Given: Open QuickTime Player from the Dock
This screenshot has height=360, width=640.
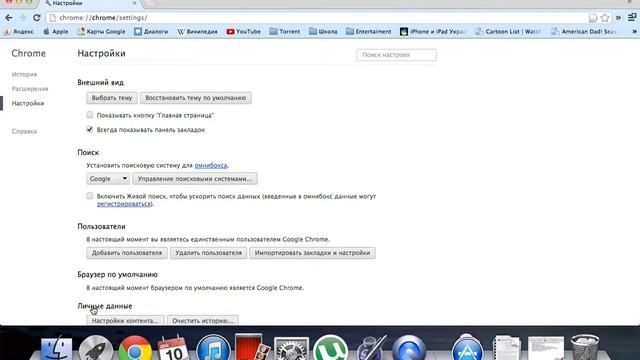Looking at the screenshot, I should [x=409, y=348].
